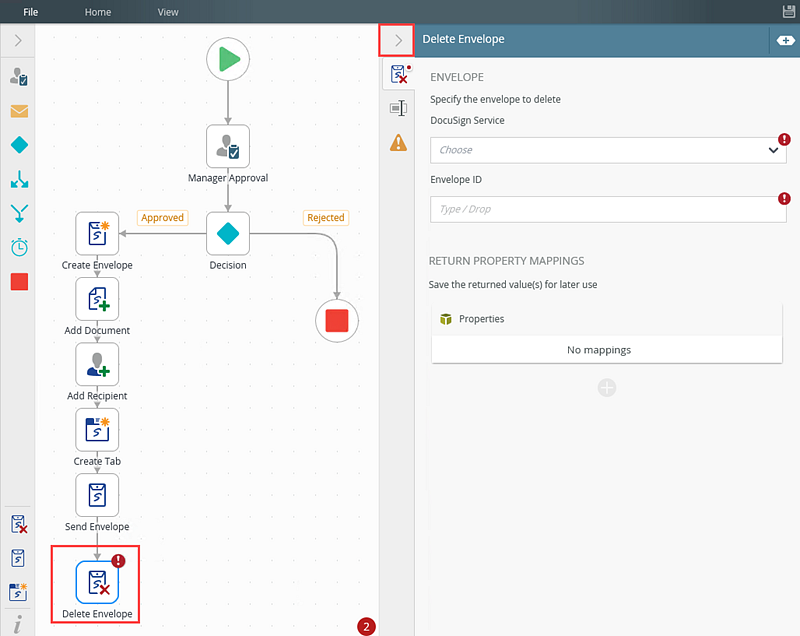Open the info icon at toolbox bottom

18,624
